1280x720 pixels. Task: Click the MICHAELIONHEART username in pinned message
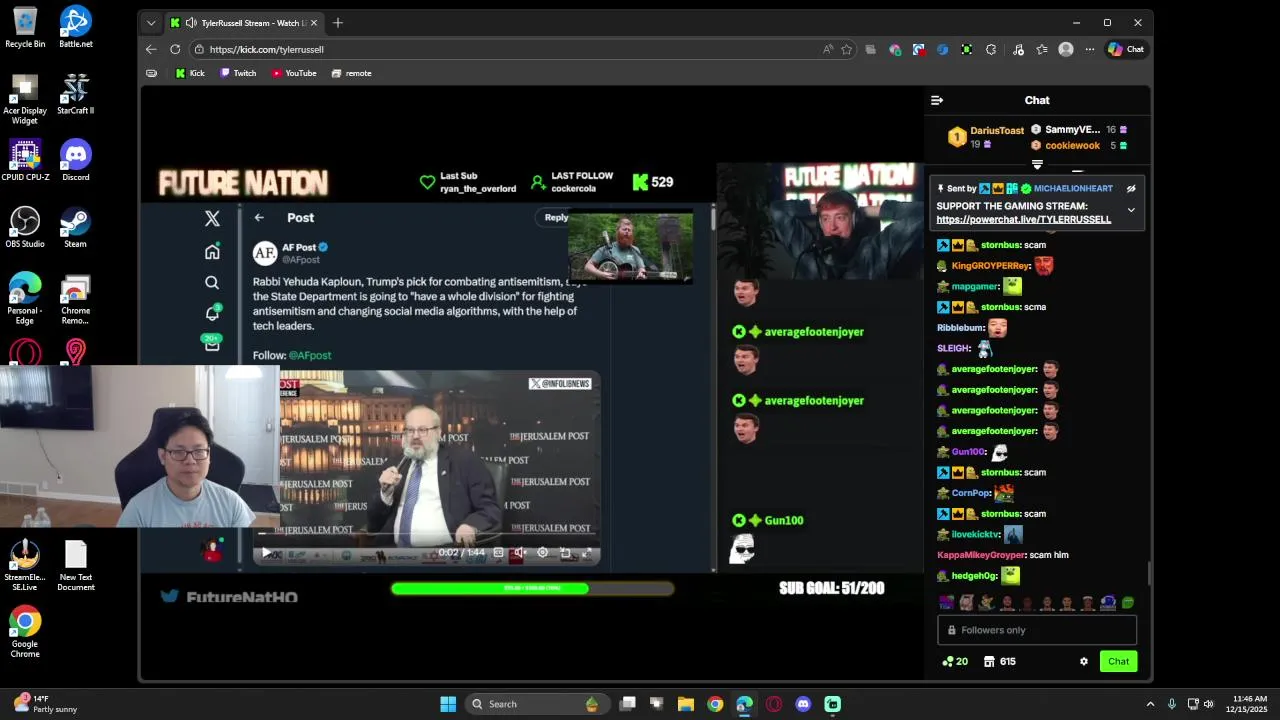(x=1073, y=188)
